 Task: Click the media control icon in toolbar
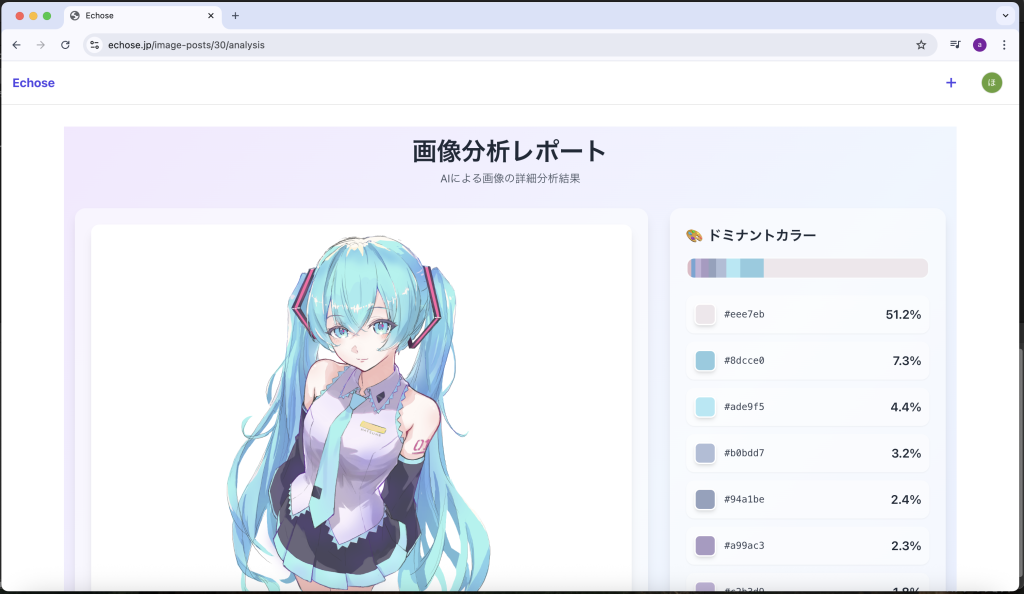click(955, 45)
